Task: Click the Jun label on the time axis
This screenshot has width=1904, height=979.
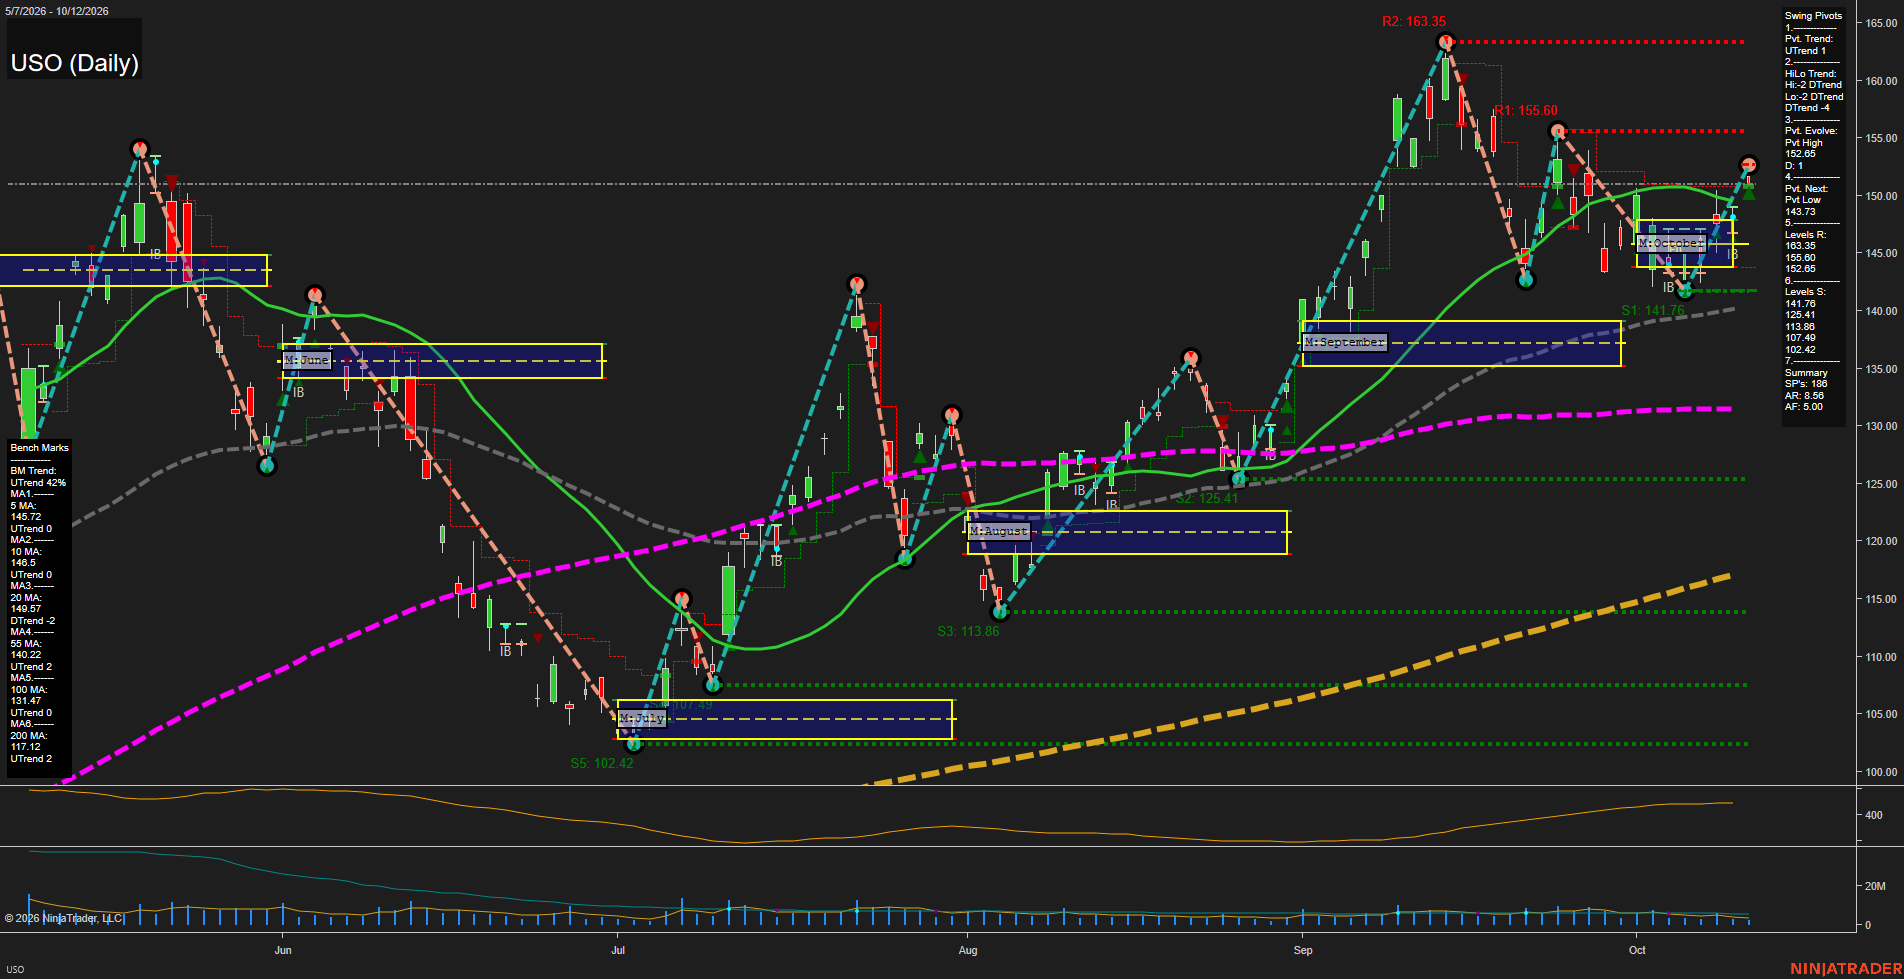Action: tap(283, 950)
